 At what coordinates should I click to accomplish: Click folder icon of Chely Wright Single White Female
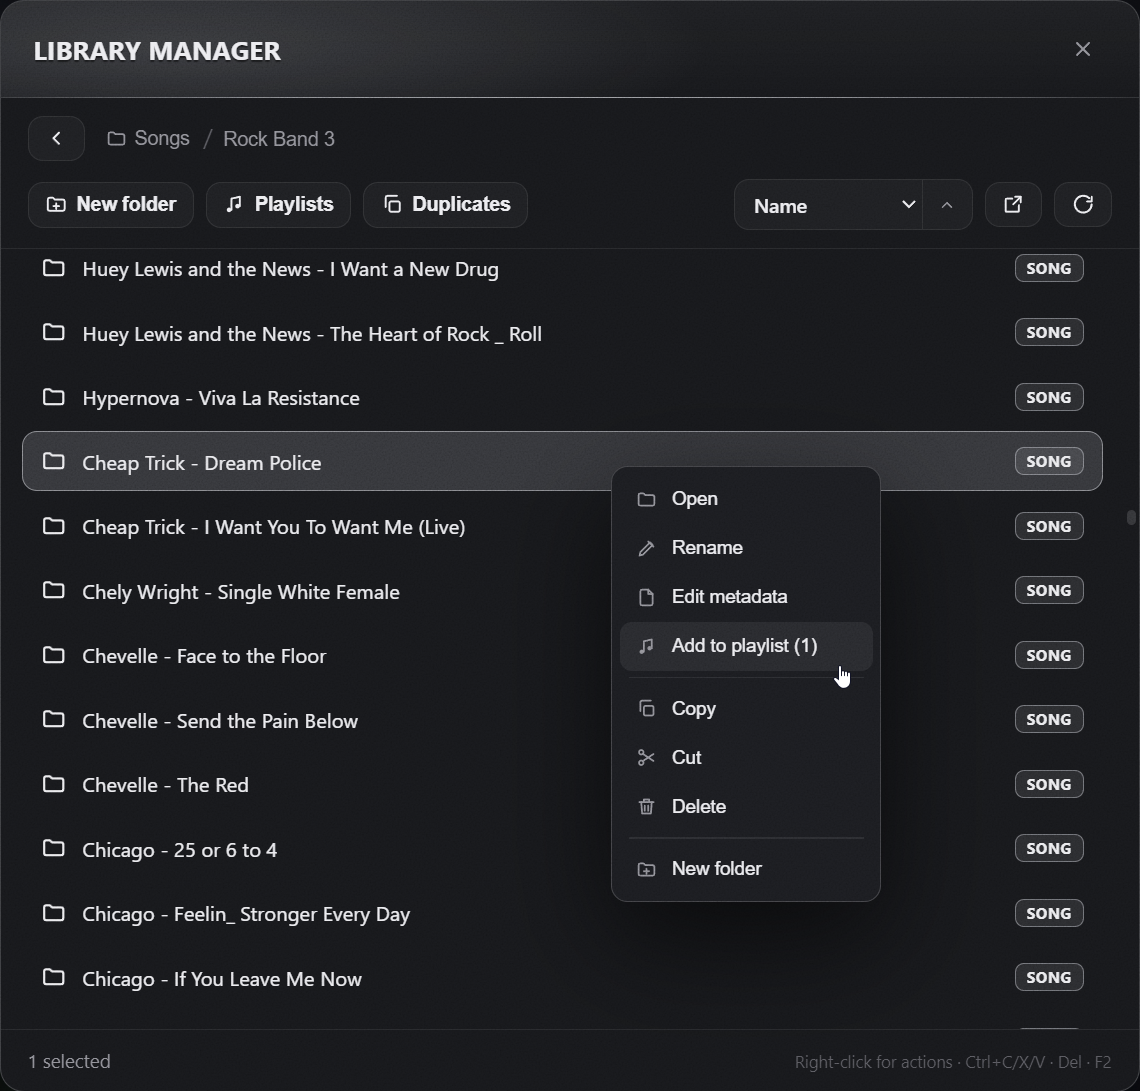point(54,590)
